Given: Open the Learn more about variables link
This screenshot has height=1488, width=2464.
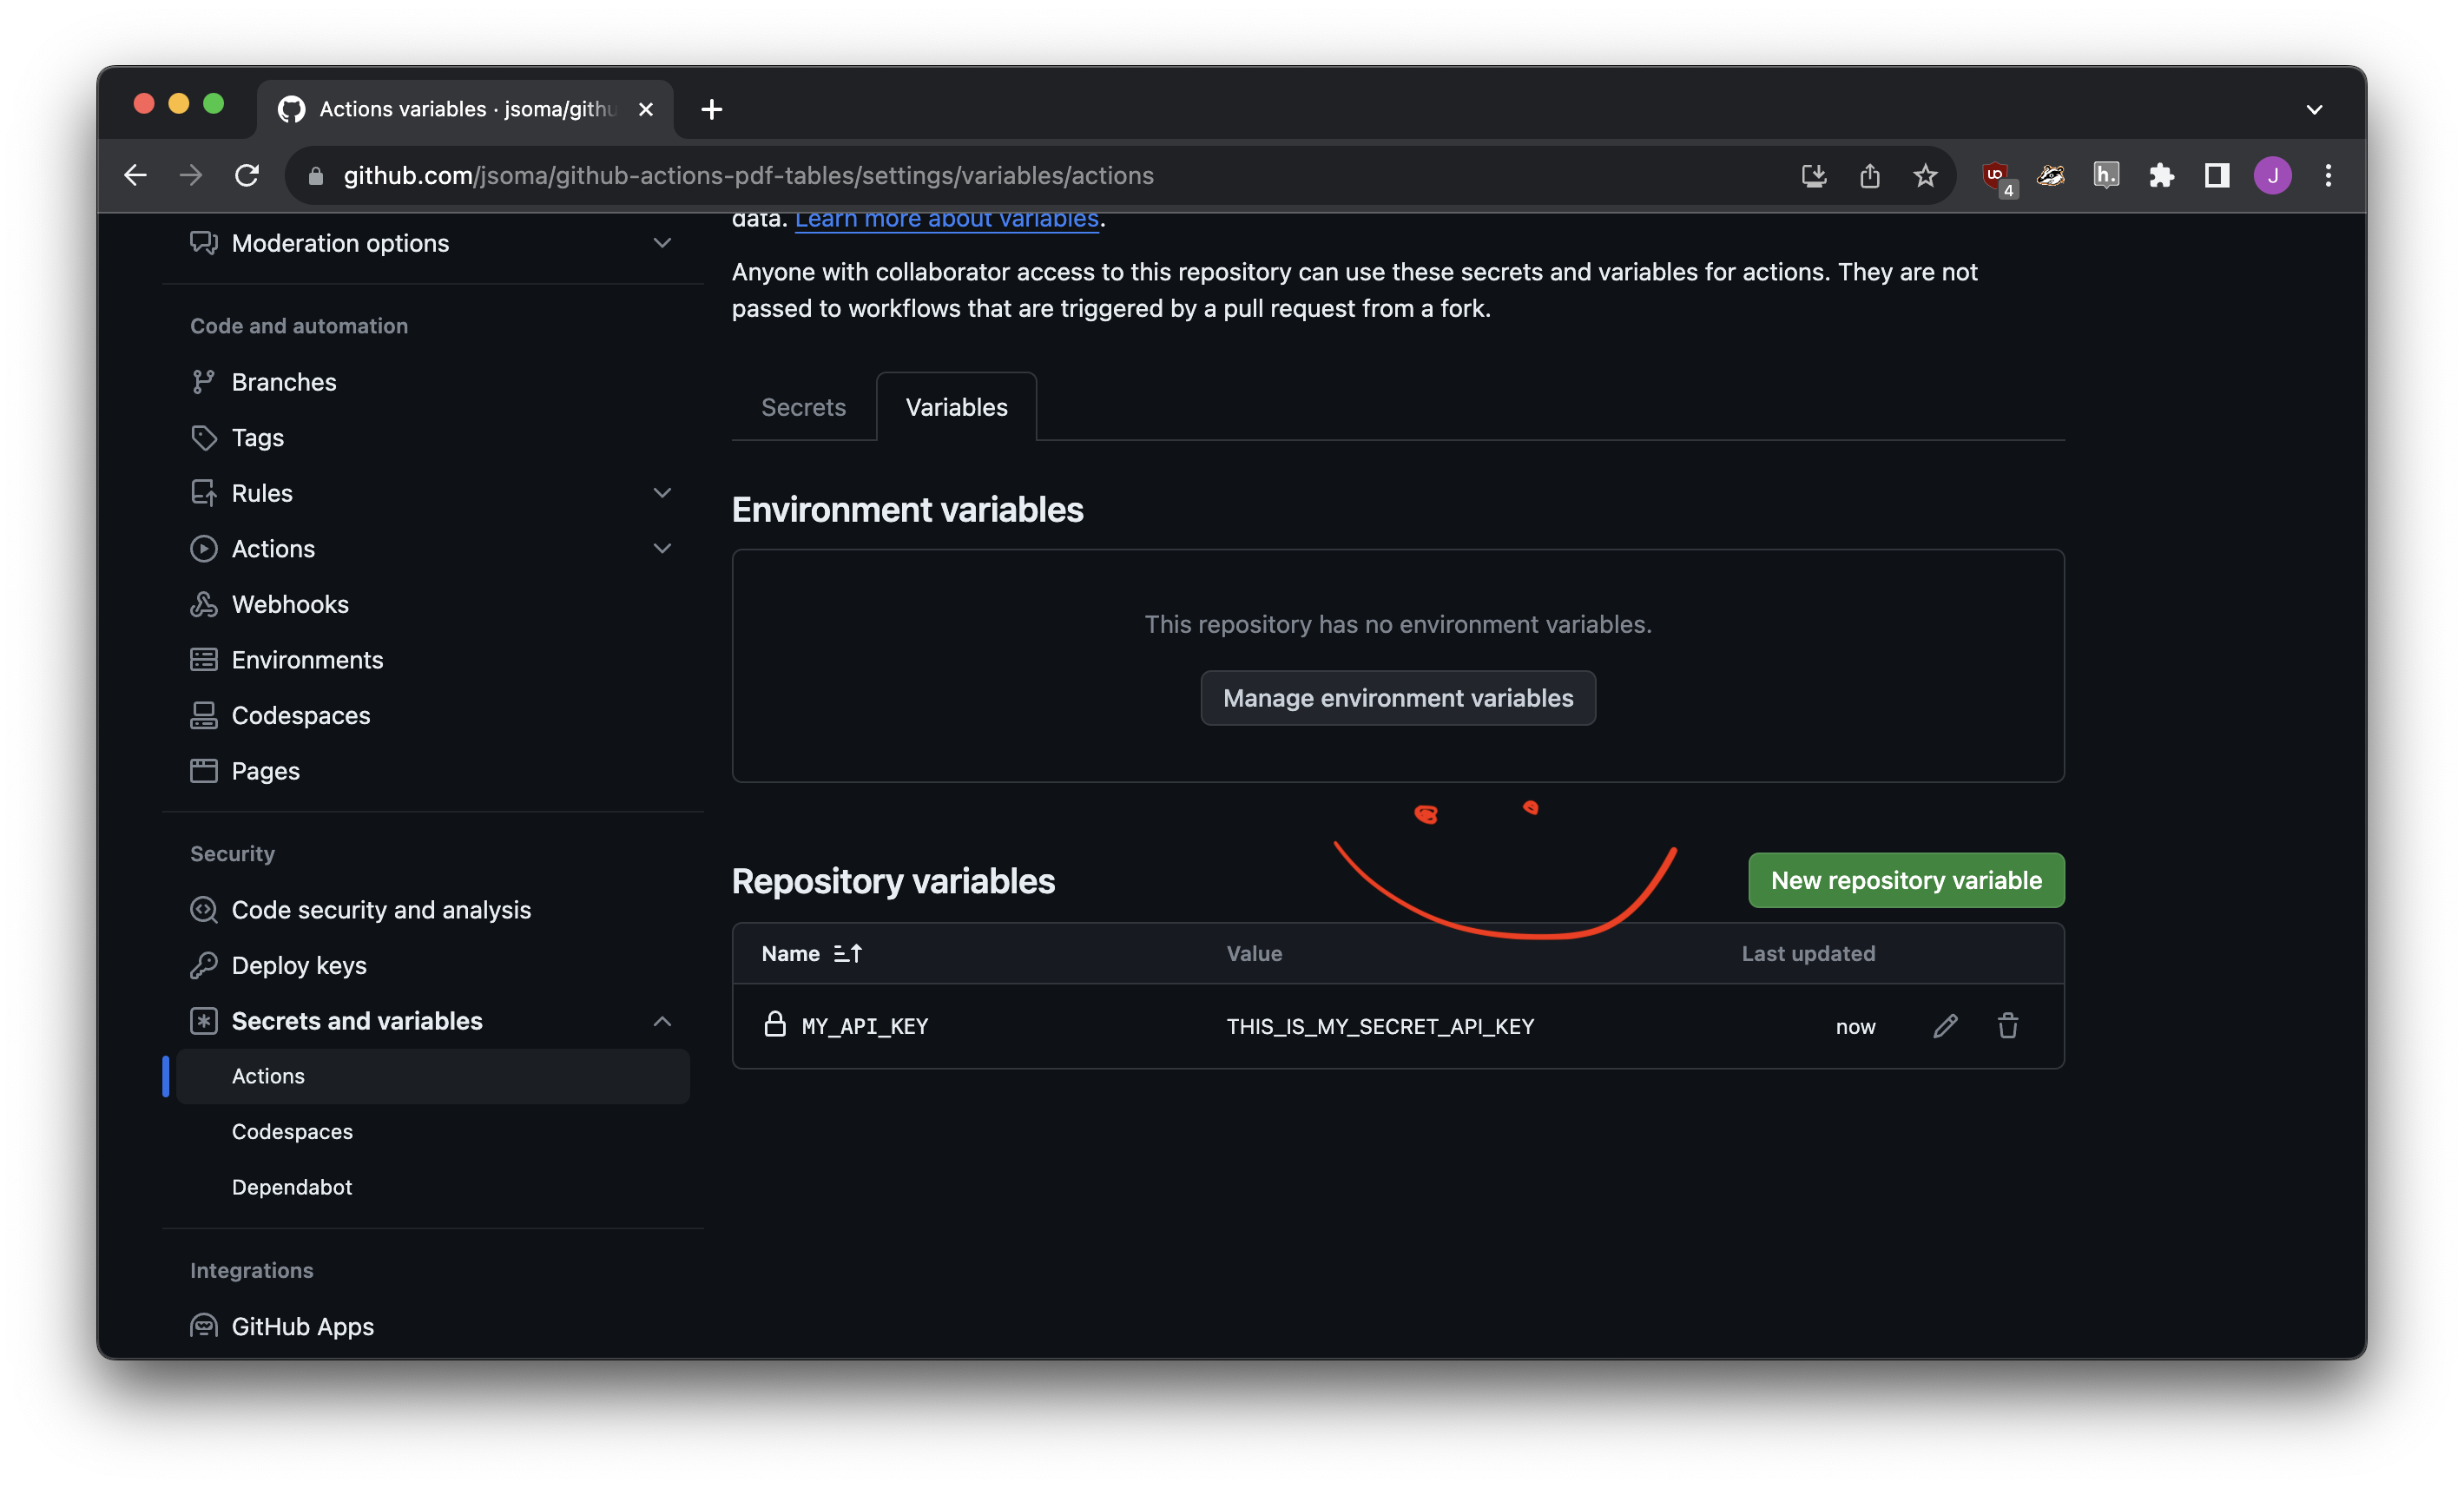Looking at the screenshot, I should pyautogui.click(x=946, y=218).
